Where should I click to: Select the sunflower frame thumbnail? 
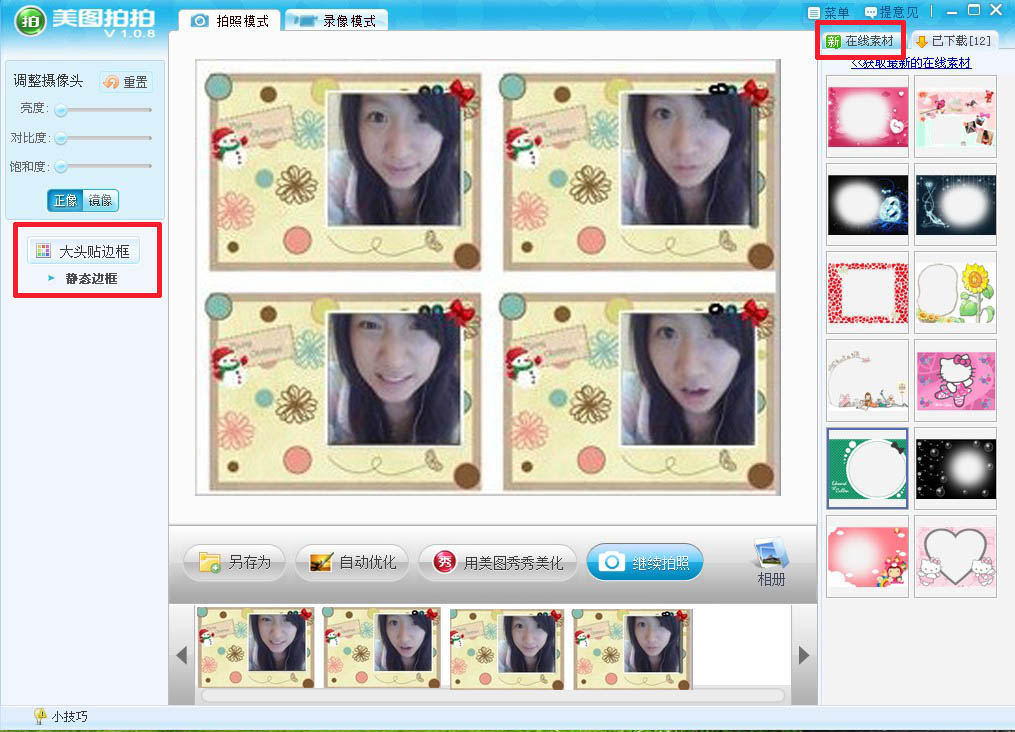(x=955, y=293)
